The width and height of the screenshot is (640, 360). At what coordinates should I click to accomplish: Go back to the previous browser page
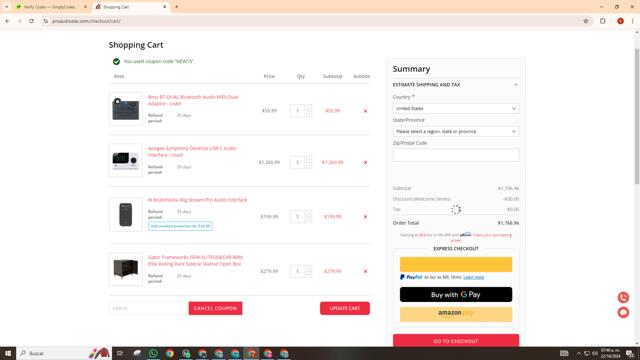coord(7,21)
